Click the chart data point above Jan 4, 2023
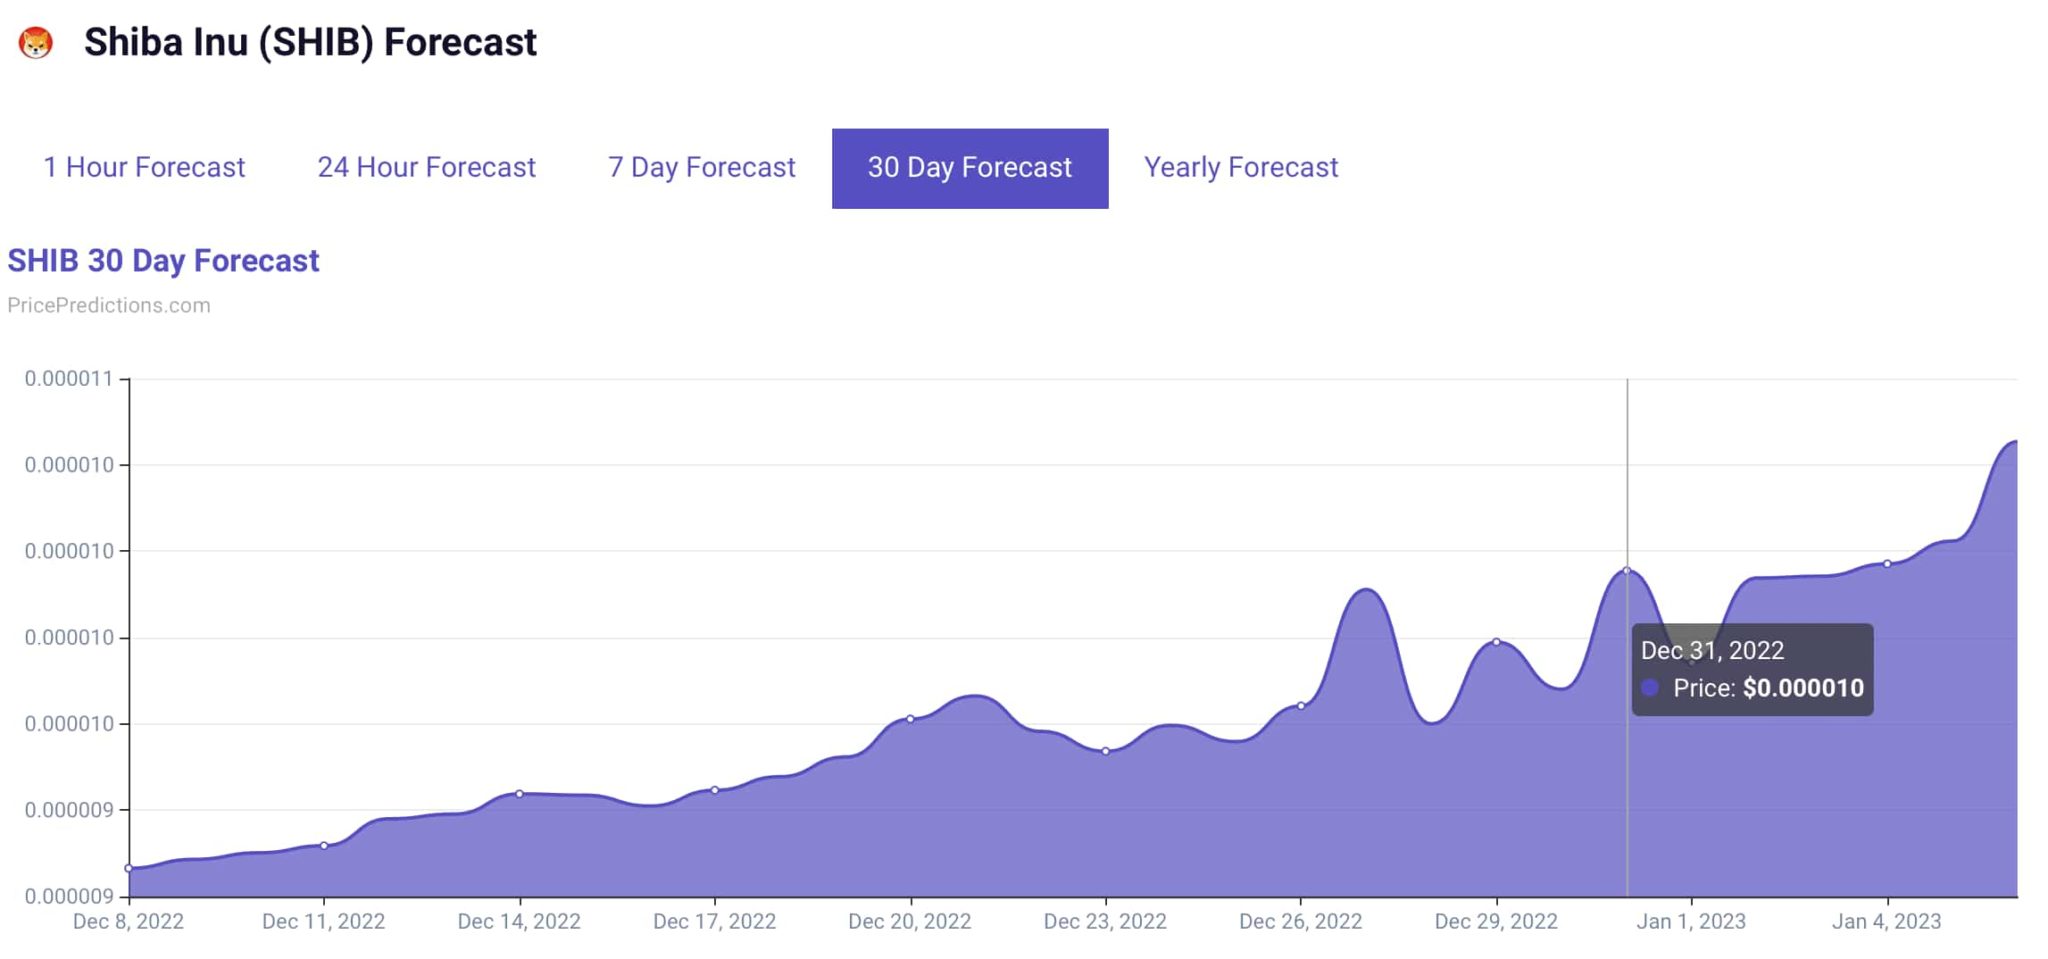This screenshot has height=959, width=2048. (x=1887, y=564)
